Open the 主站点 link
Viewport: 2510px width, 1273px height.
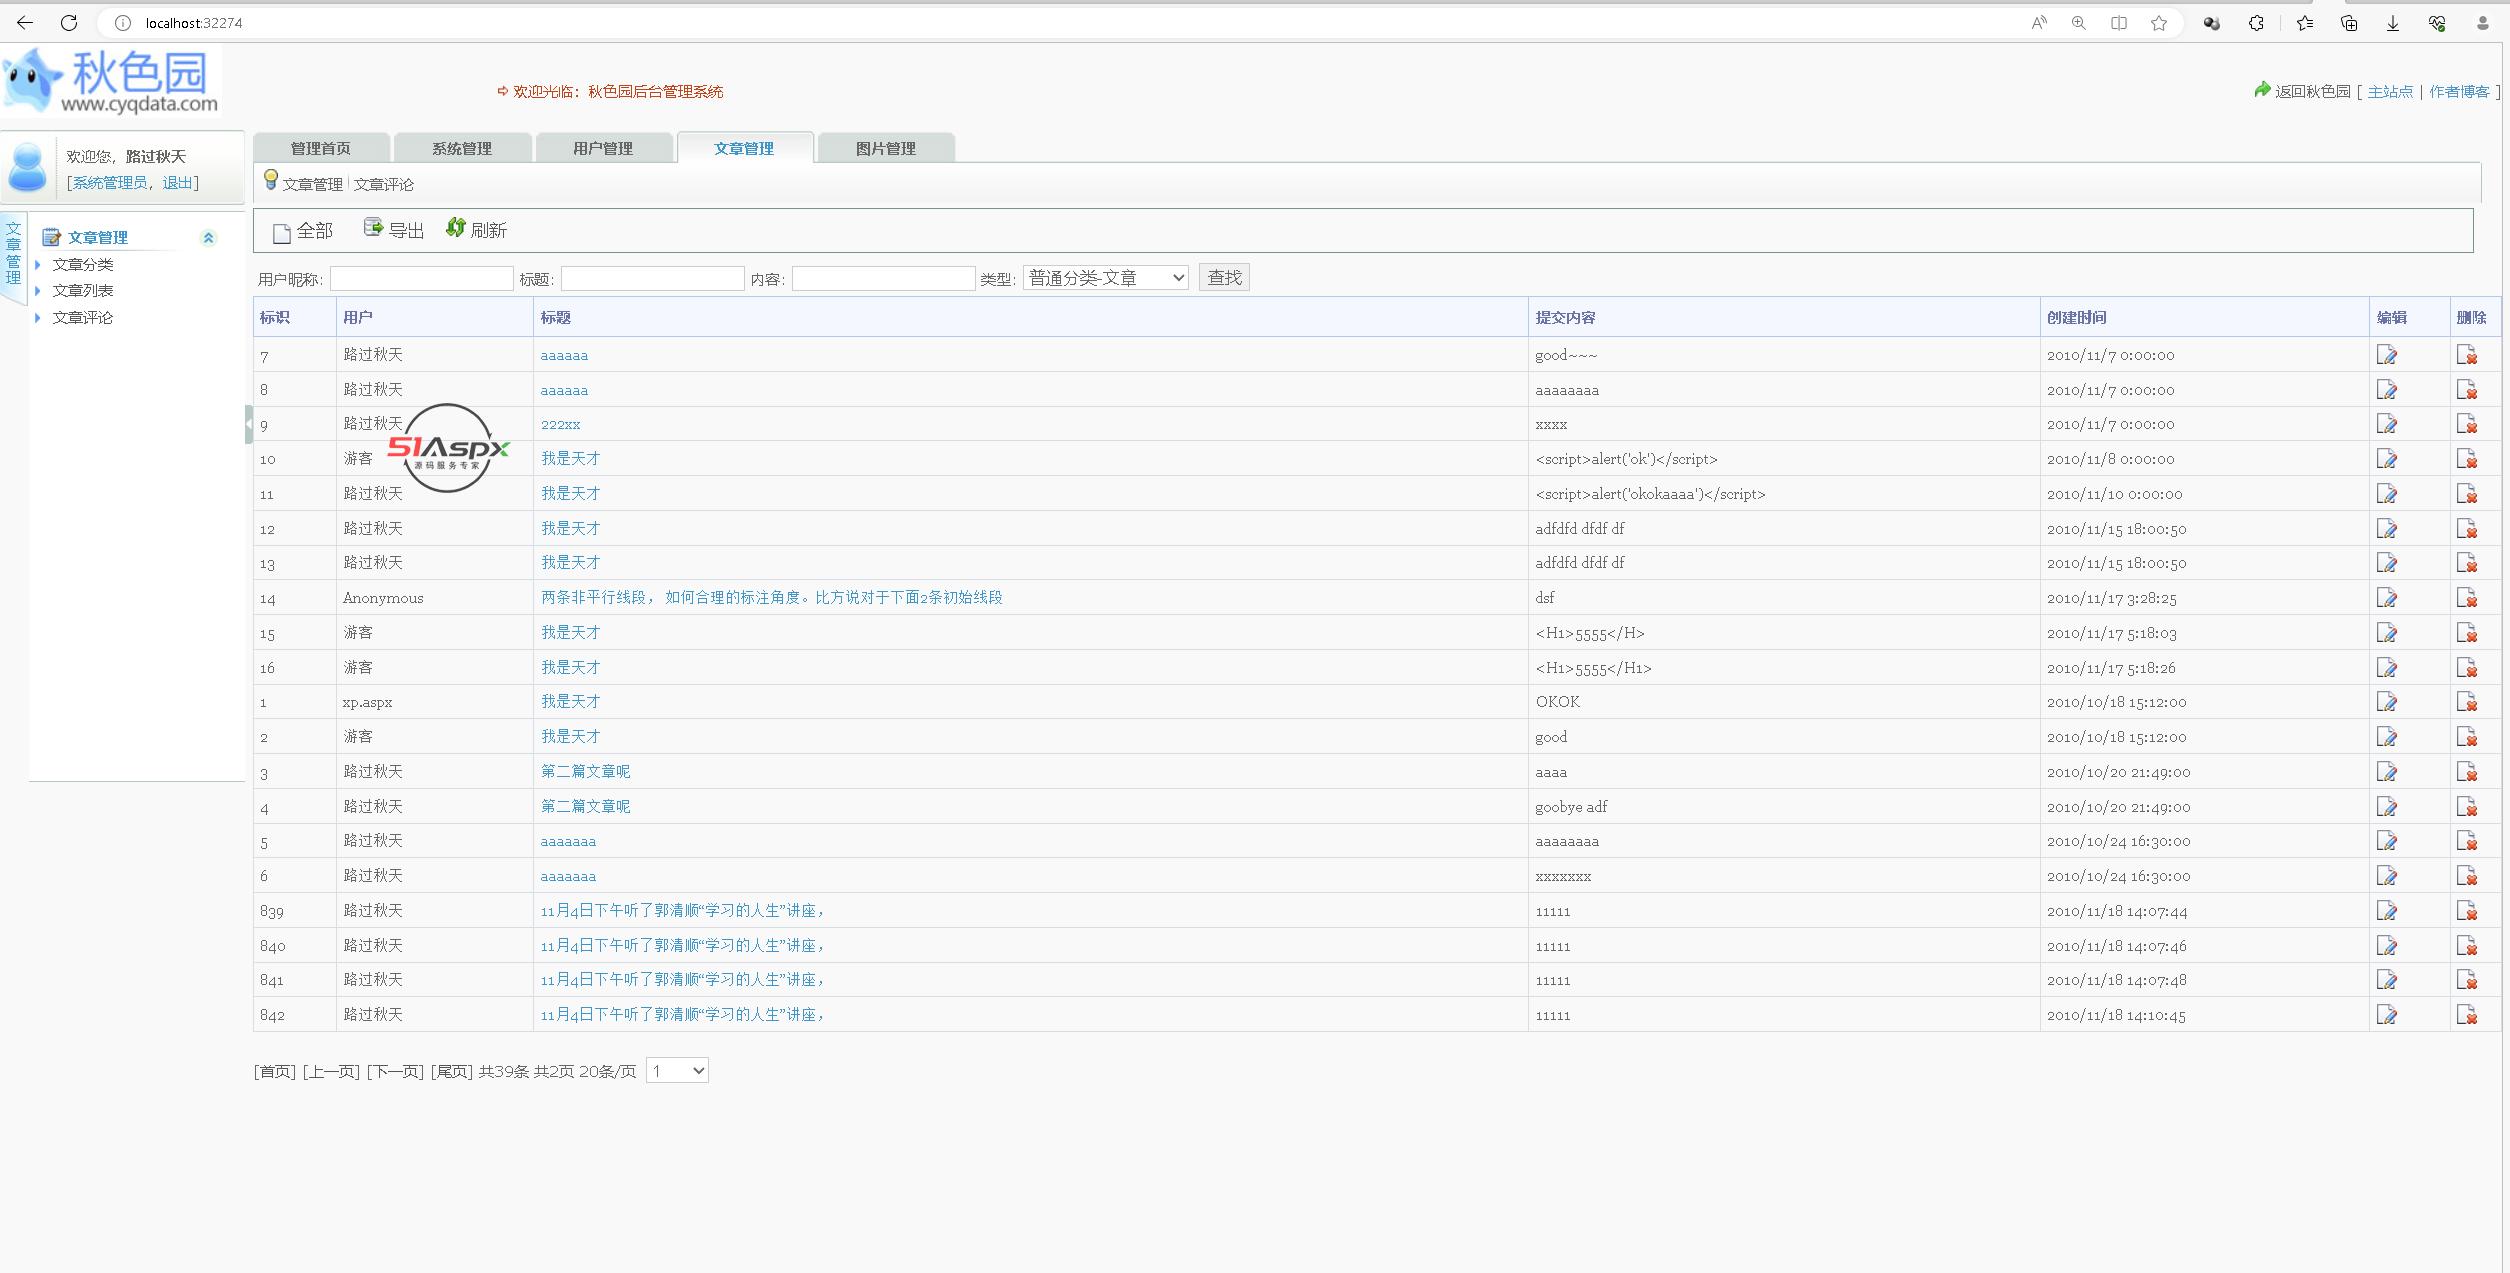click(2390, 92)
